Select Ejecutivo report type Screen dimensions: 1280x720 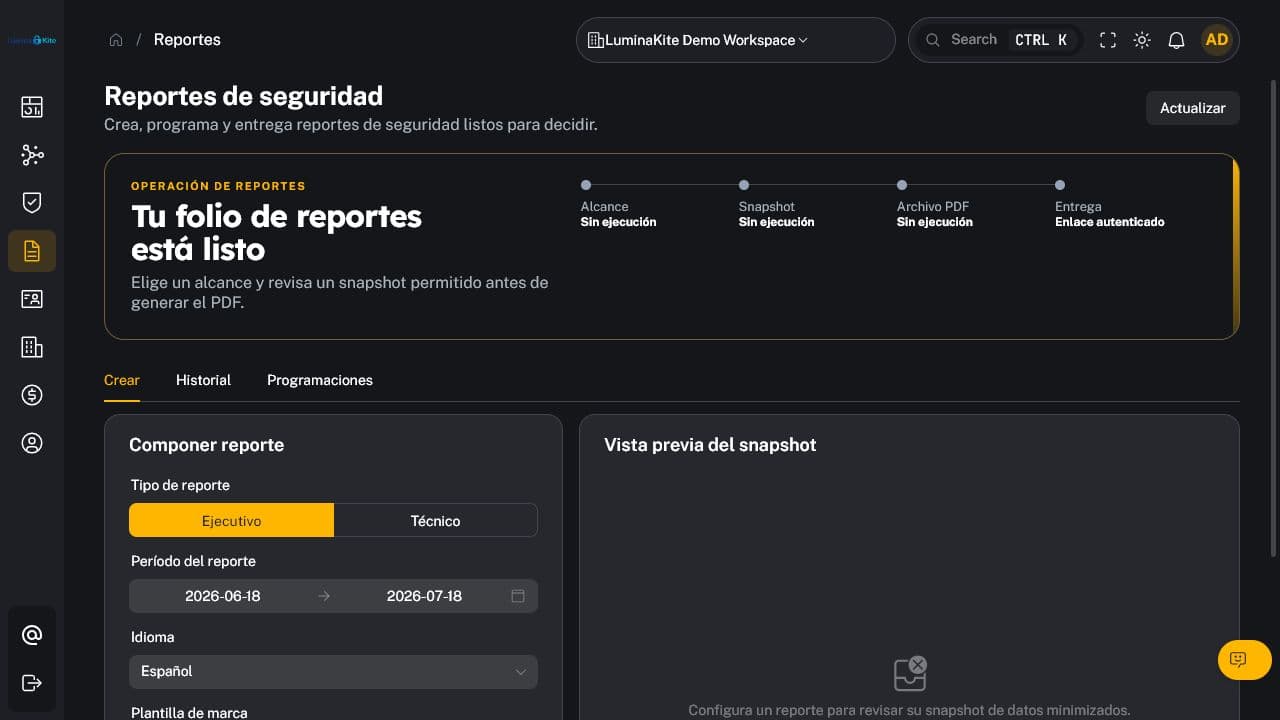pos(231,521)
